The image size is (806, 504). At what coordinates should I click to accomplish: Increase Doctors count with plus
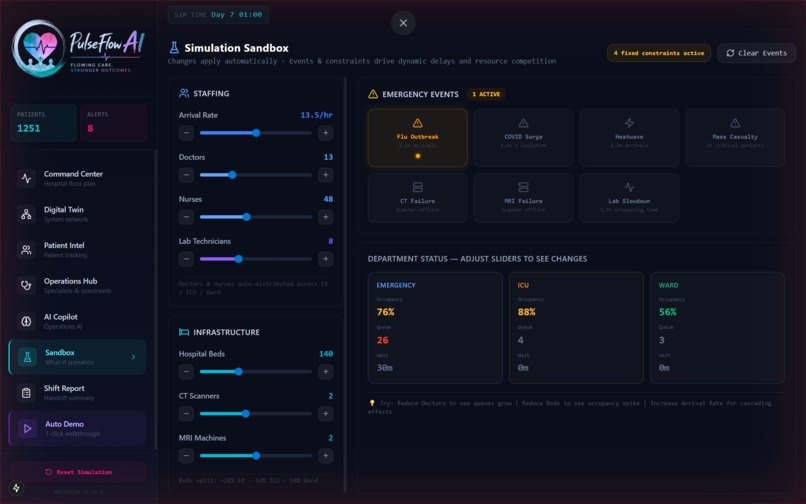tap(325, 175)
